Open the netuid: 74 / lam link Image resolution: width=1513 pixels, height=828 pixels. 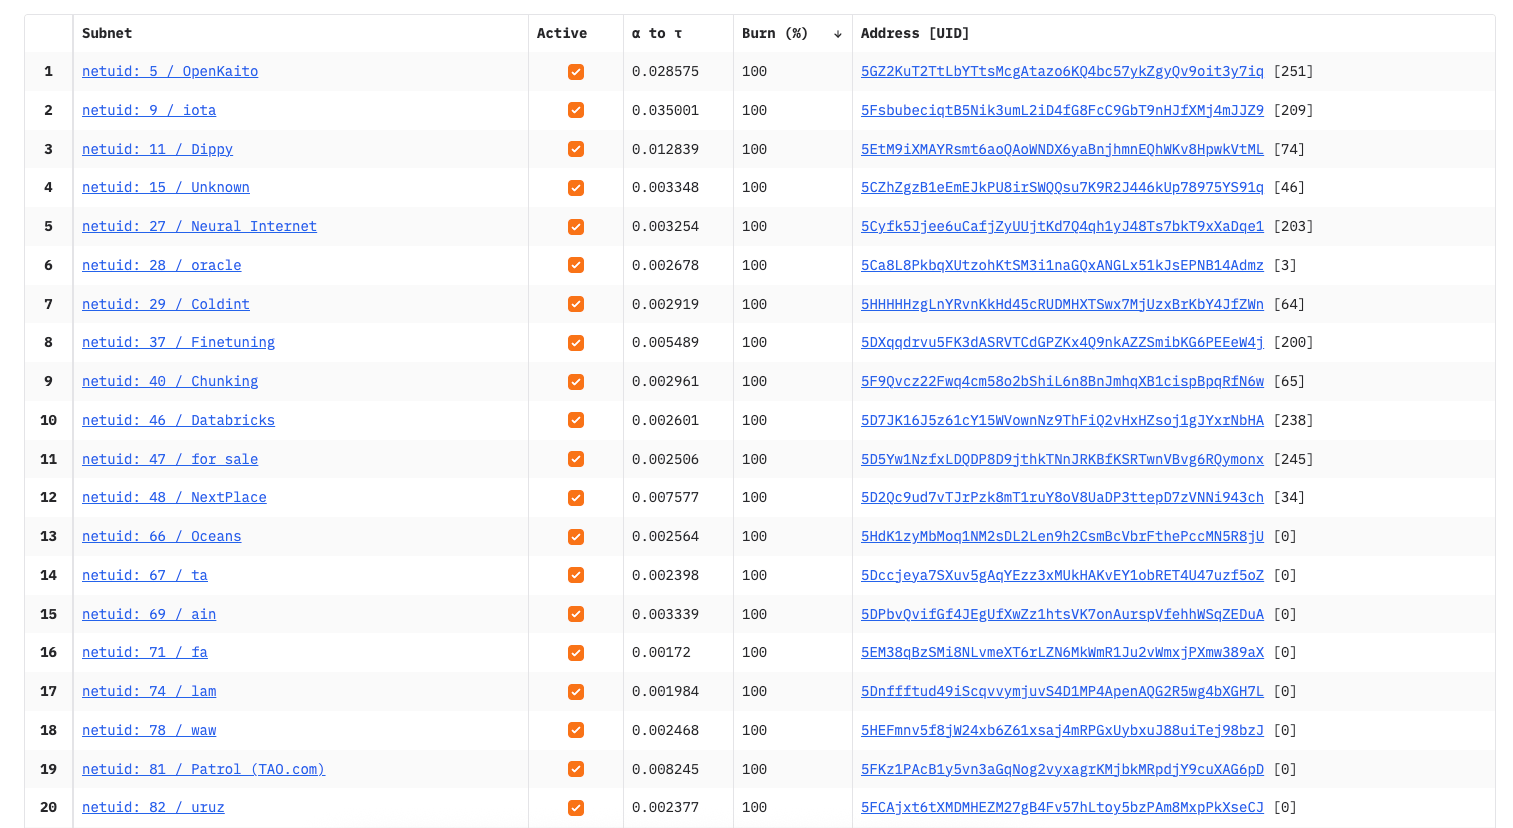point(149,691)
